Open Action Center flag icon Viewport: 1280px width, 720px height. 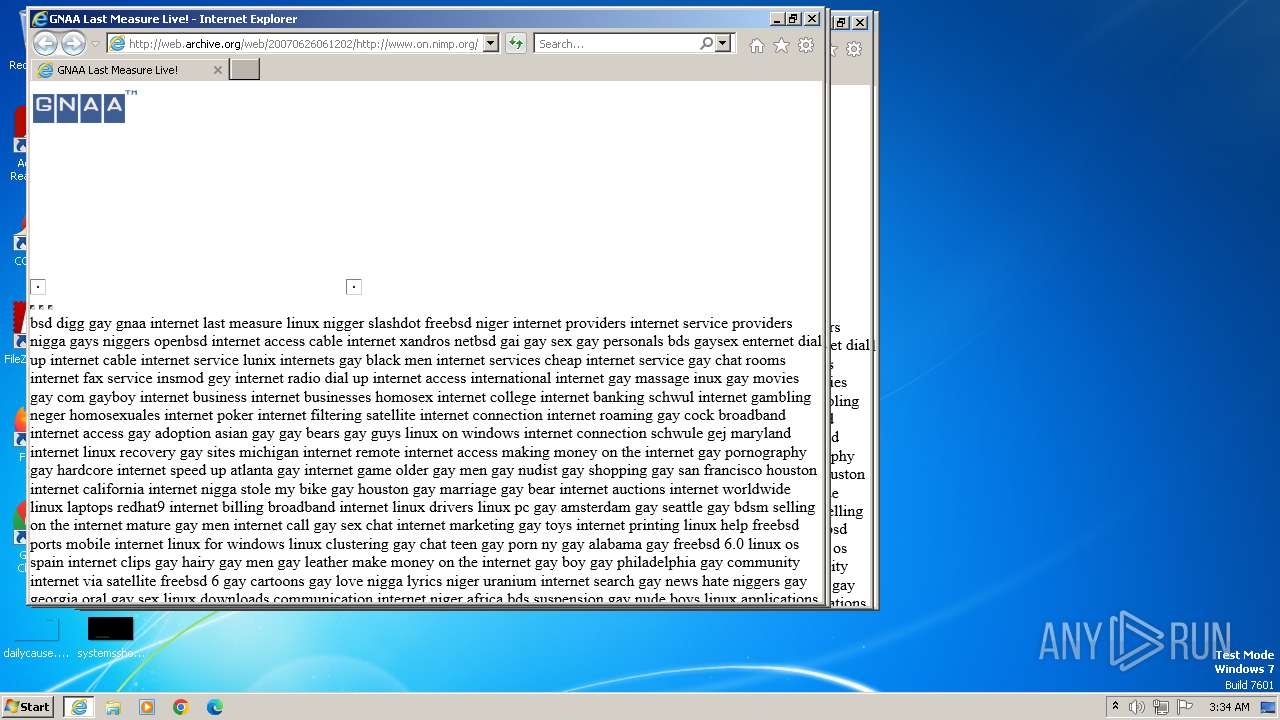point(1185,707)
